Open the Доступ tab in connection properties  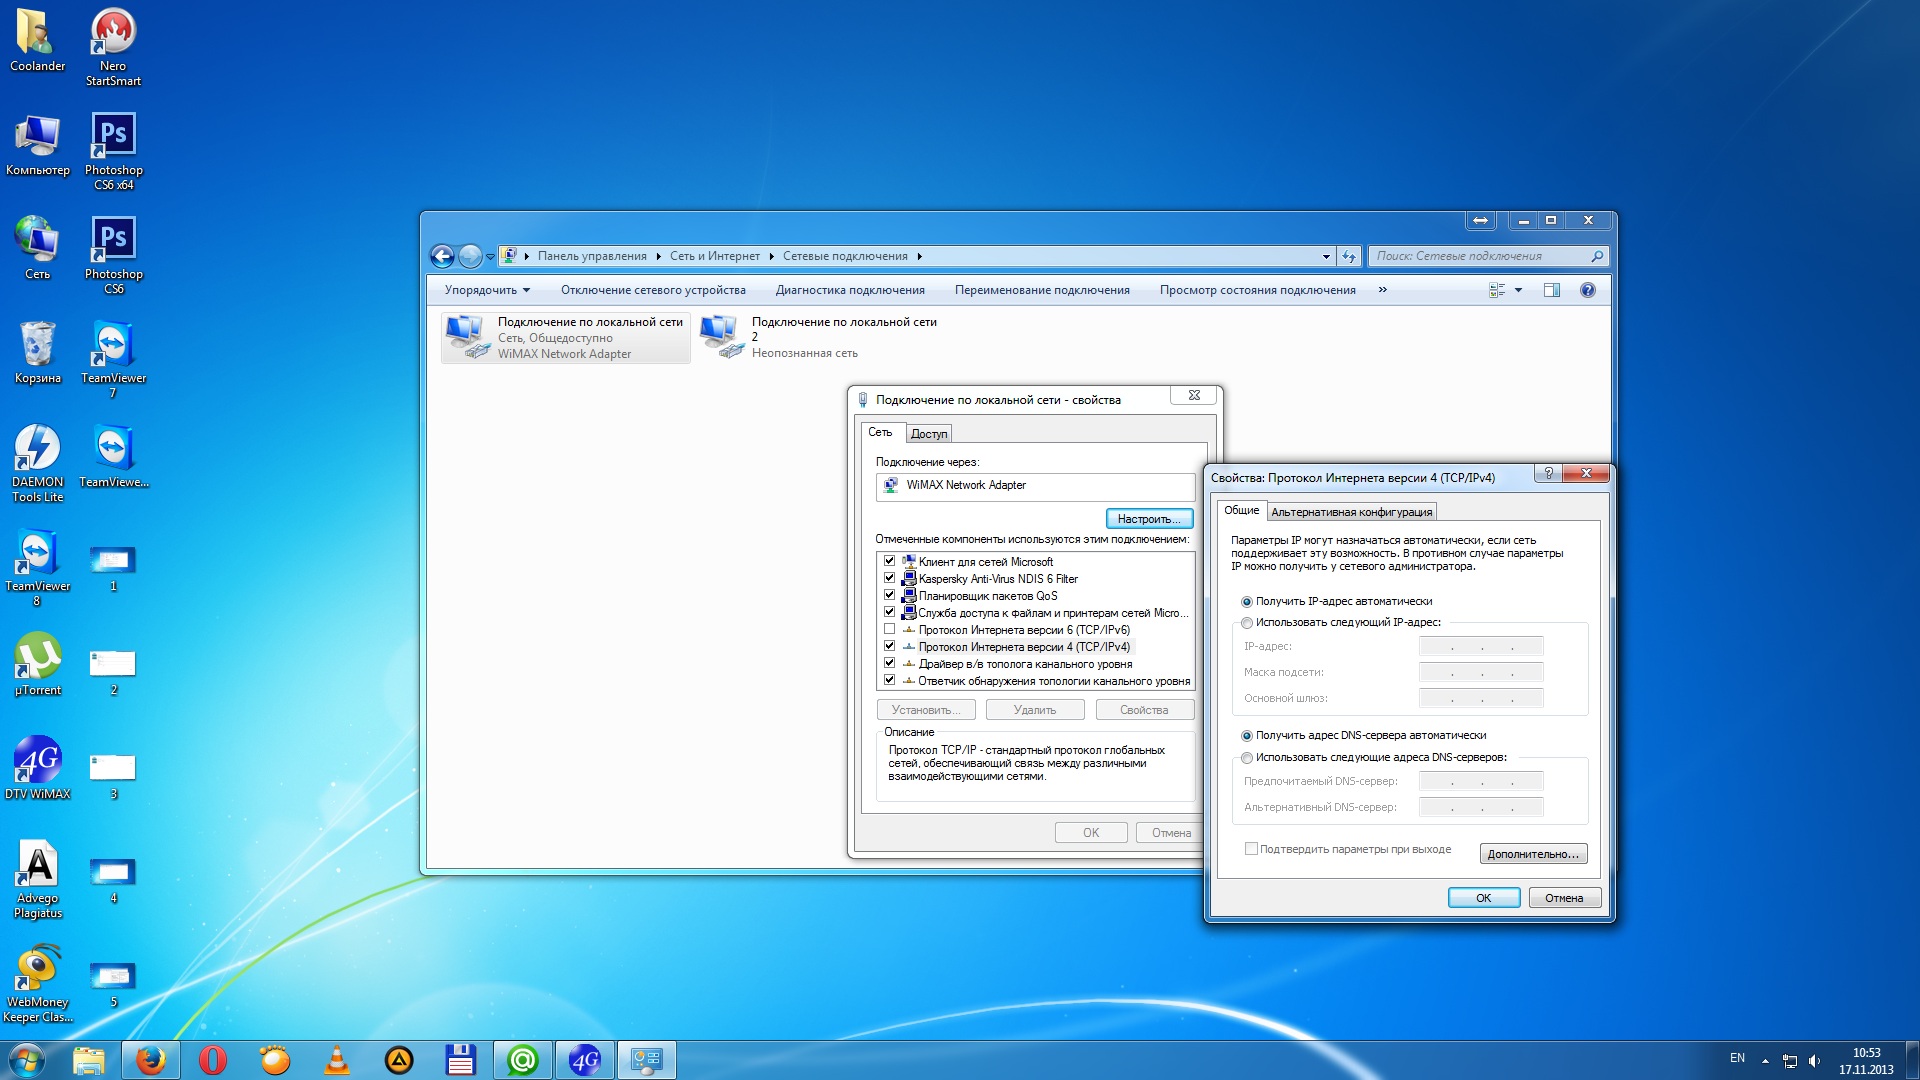coord(928,434)
